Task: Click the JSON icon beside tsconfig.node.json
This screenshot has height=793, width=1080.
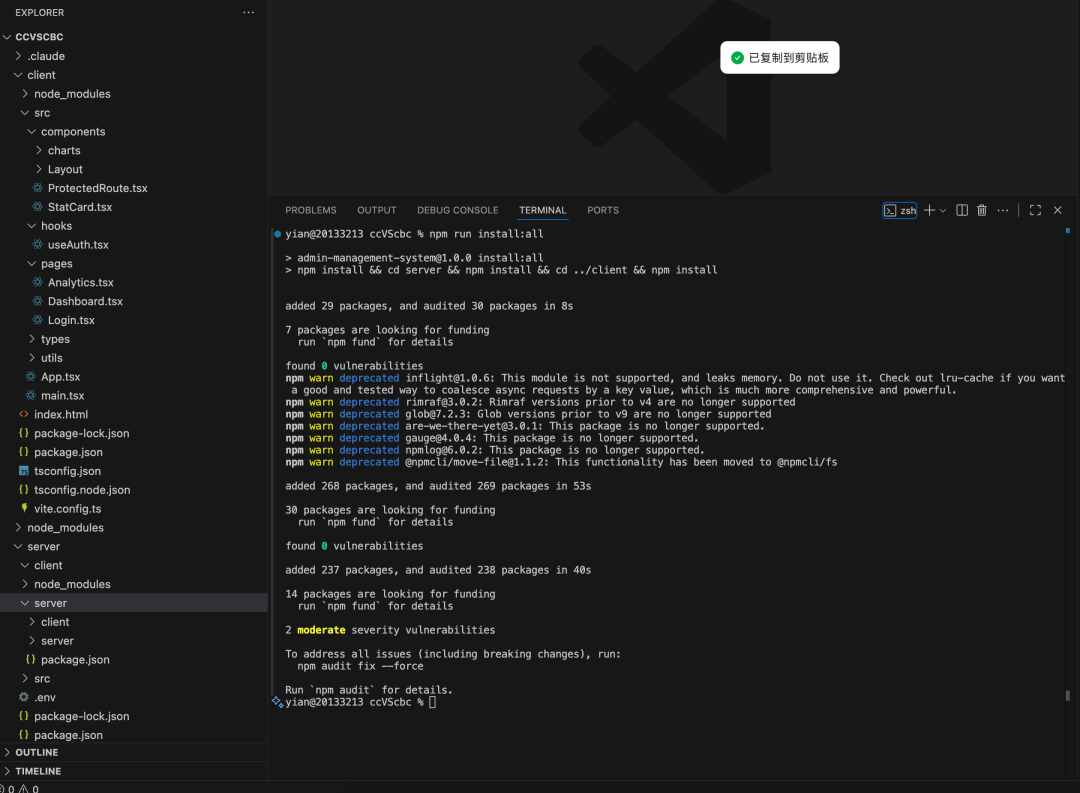Action: [x=23, y=490]
